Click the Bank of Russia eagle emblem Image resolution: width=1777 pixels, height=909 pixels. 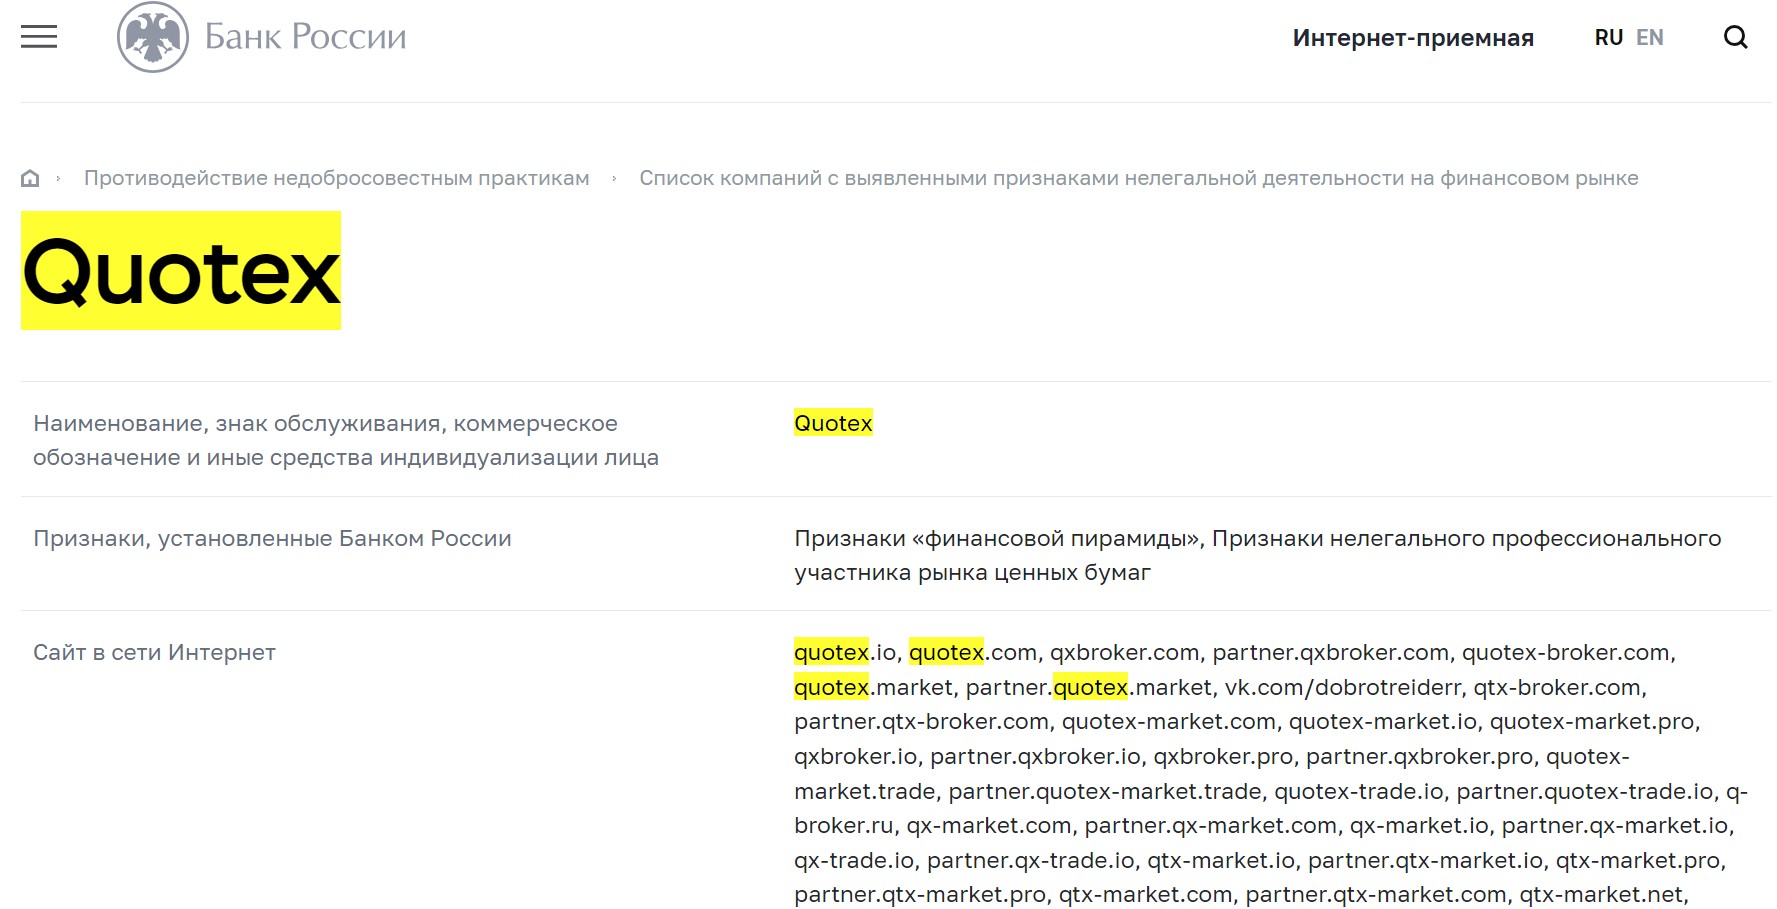(x=153, y=37)
